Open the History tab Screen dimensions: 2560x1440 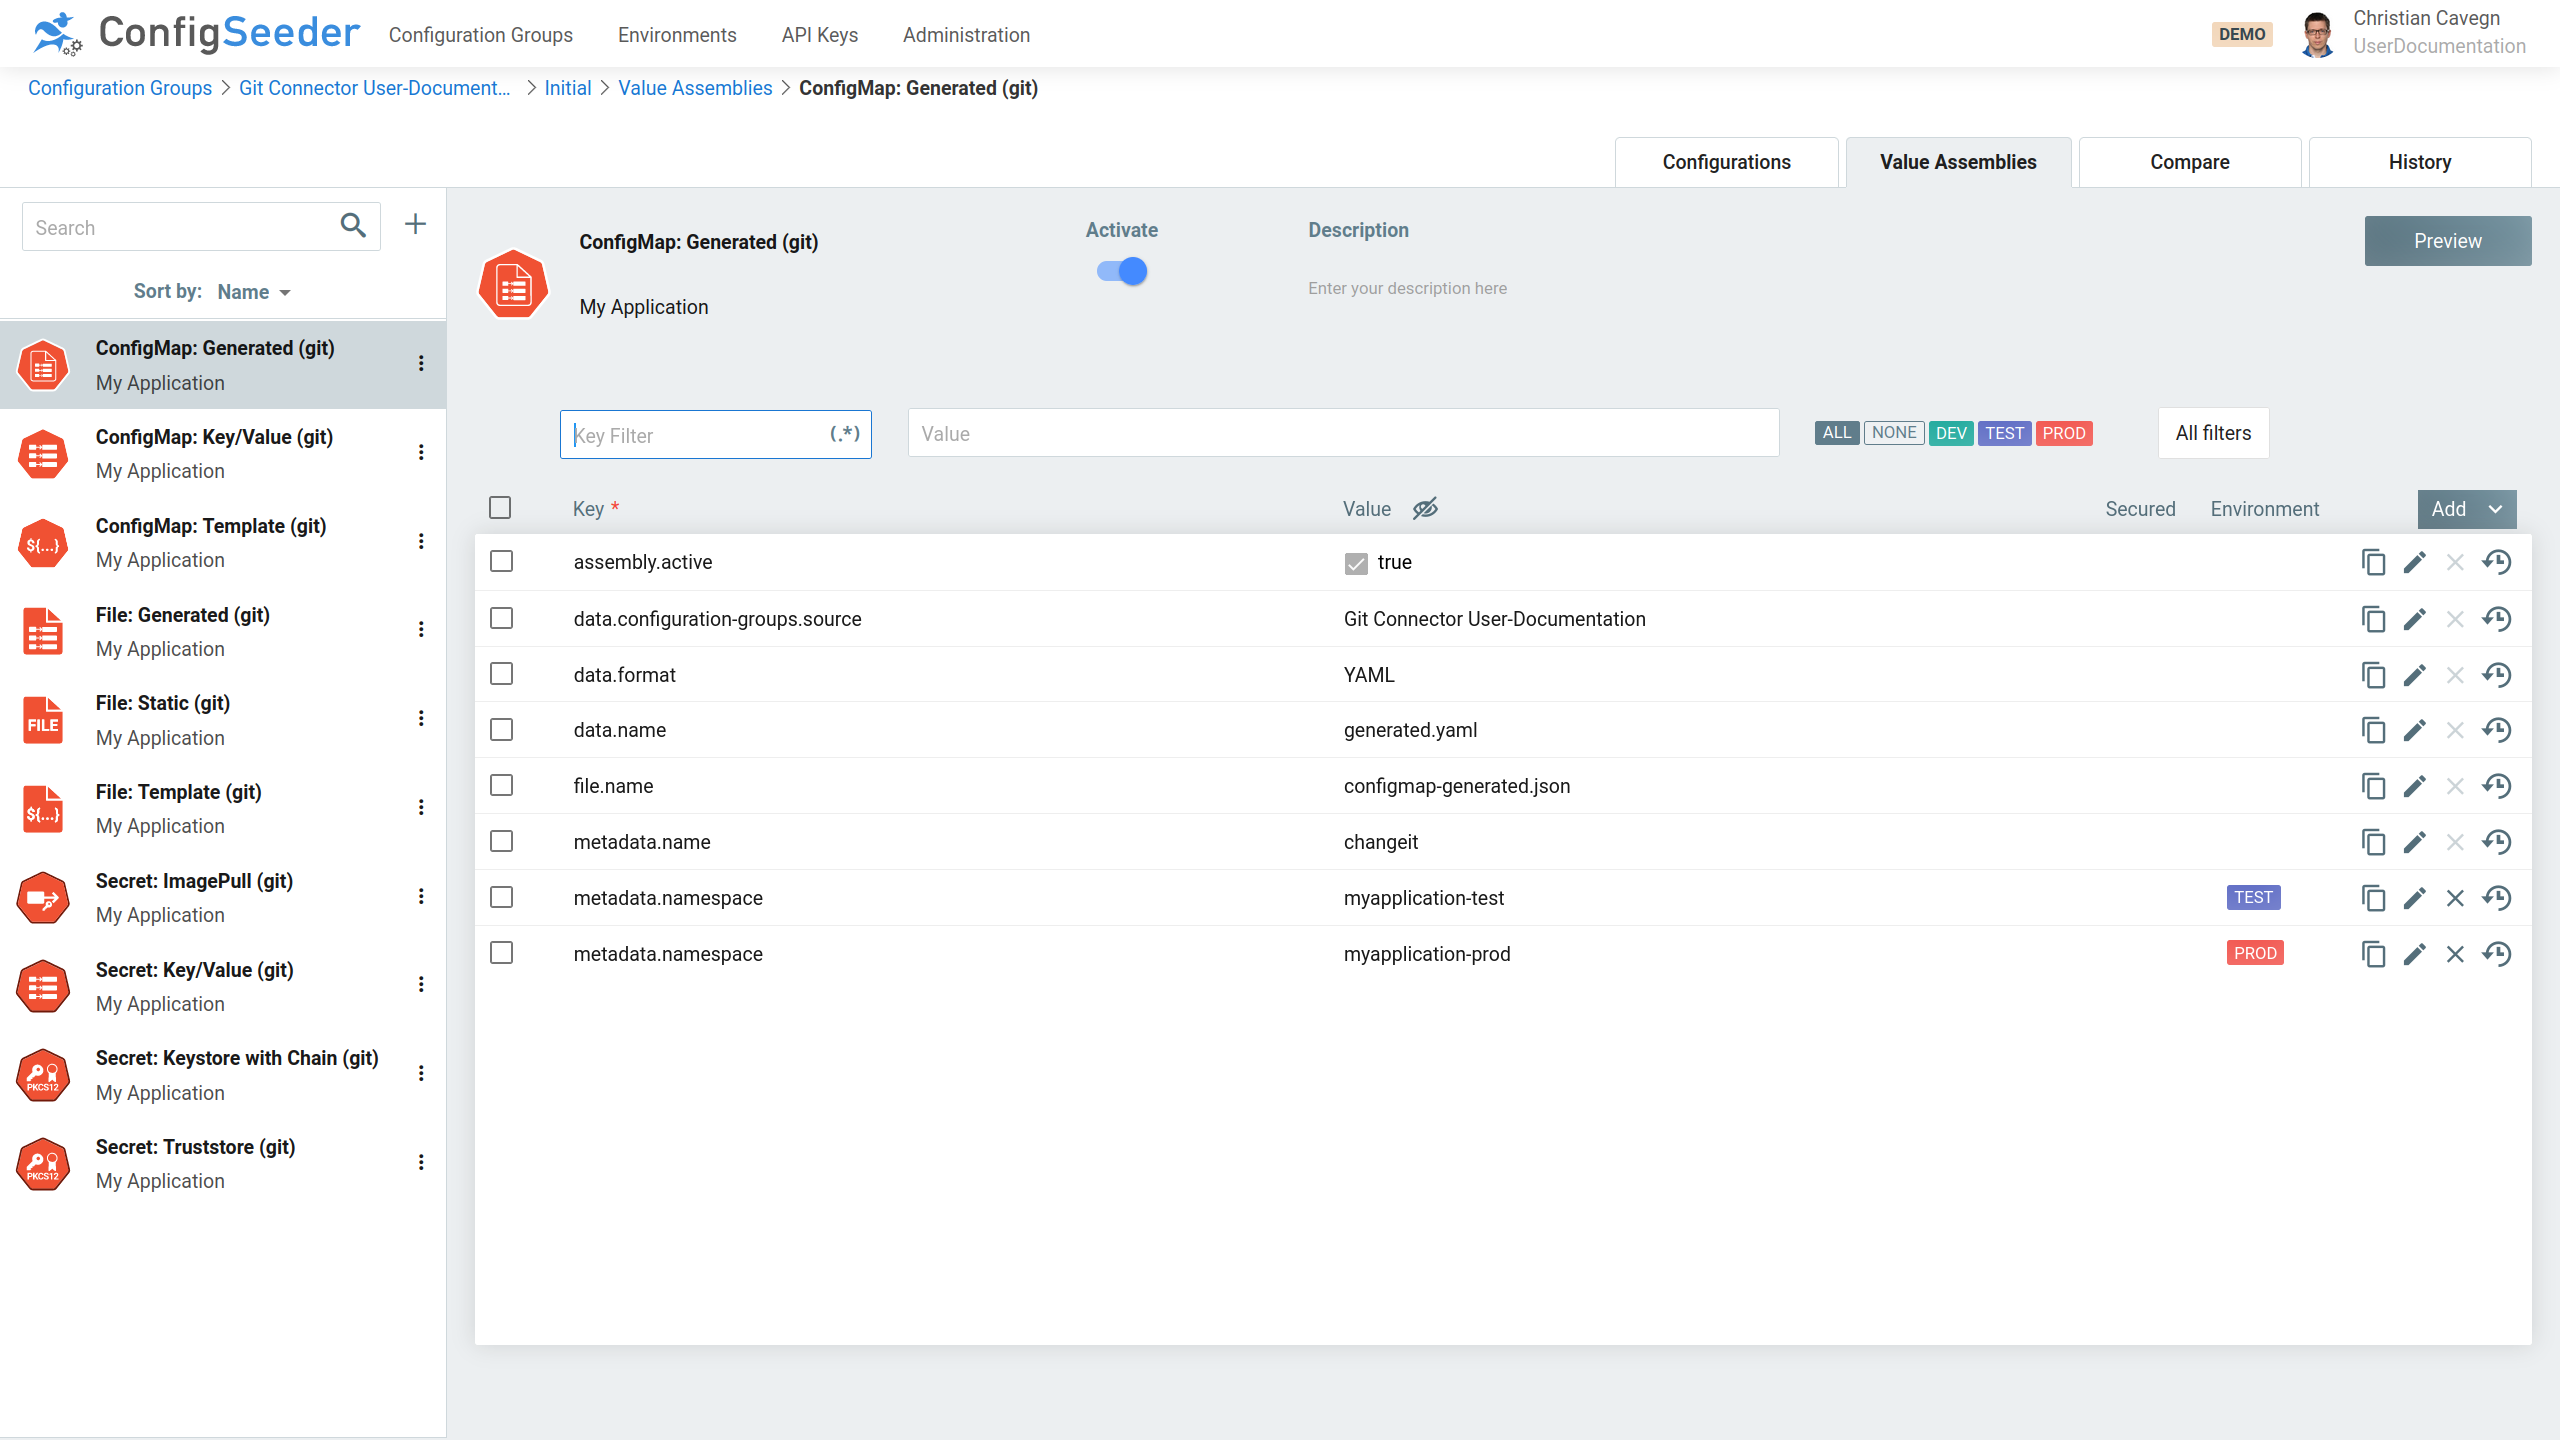click(x=2420, y=161)
